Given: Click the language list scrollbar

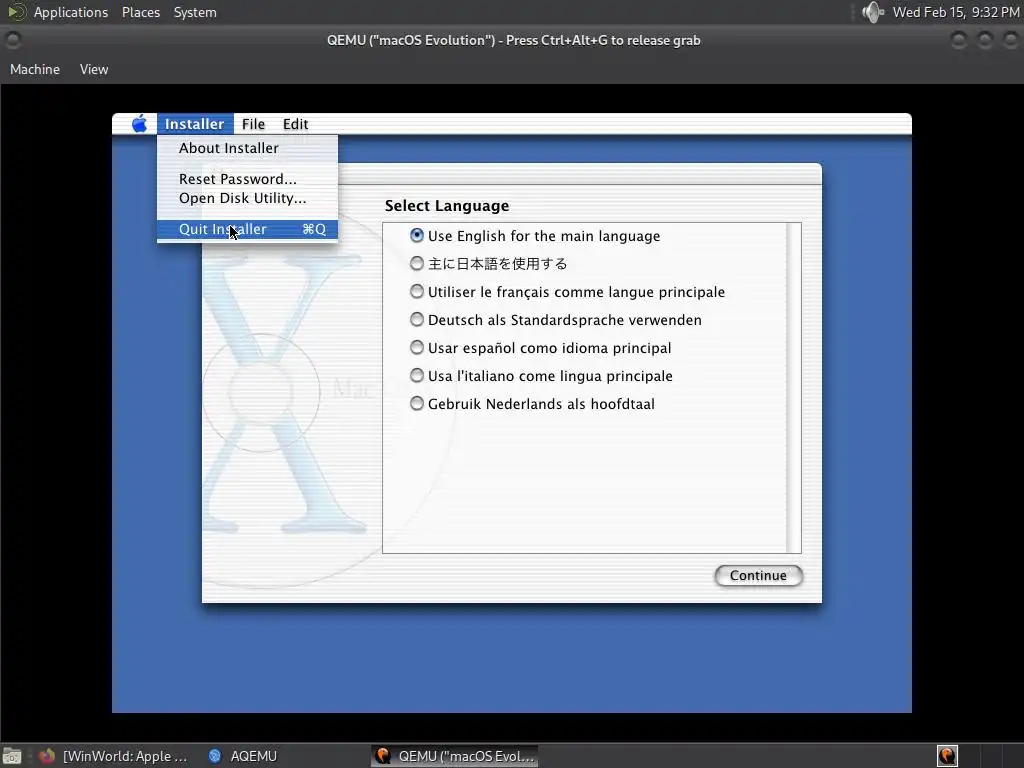Looking at the screenshot, I should 793,388.
